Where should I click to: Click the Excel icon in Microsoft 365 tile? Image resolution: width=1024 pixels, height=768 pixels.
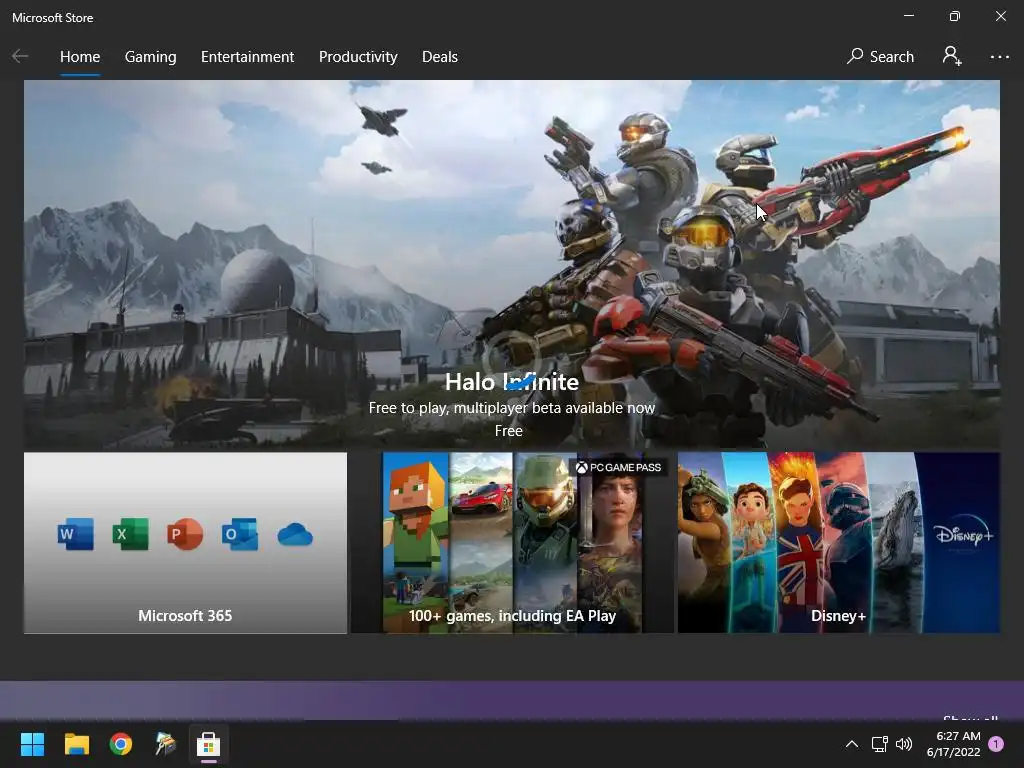click(130, 534)
